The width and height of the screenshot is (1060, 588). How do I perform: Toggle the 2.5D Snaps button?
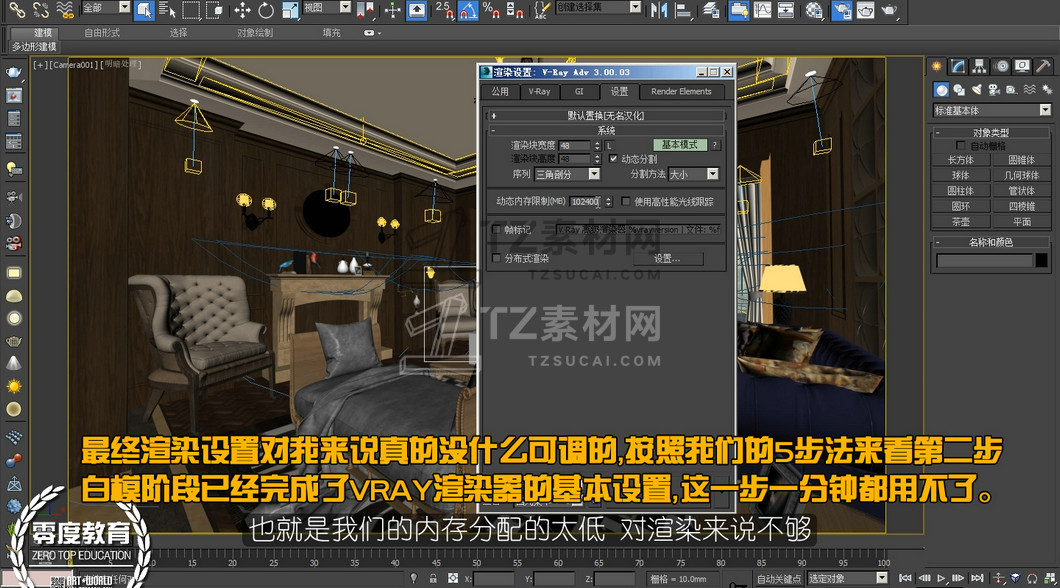click(443, 9)
